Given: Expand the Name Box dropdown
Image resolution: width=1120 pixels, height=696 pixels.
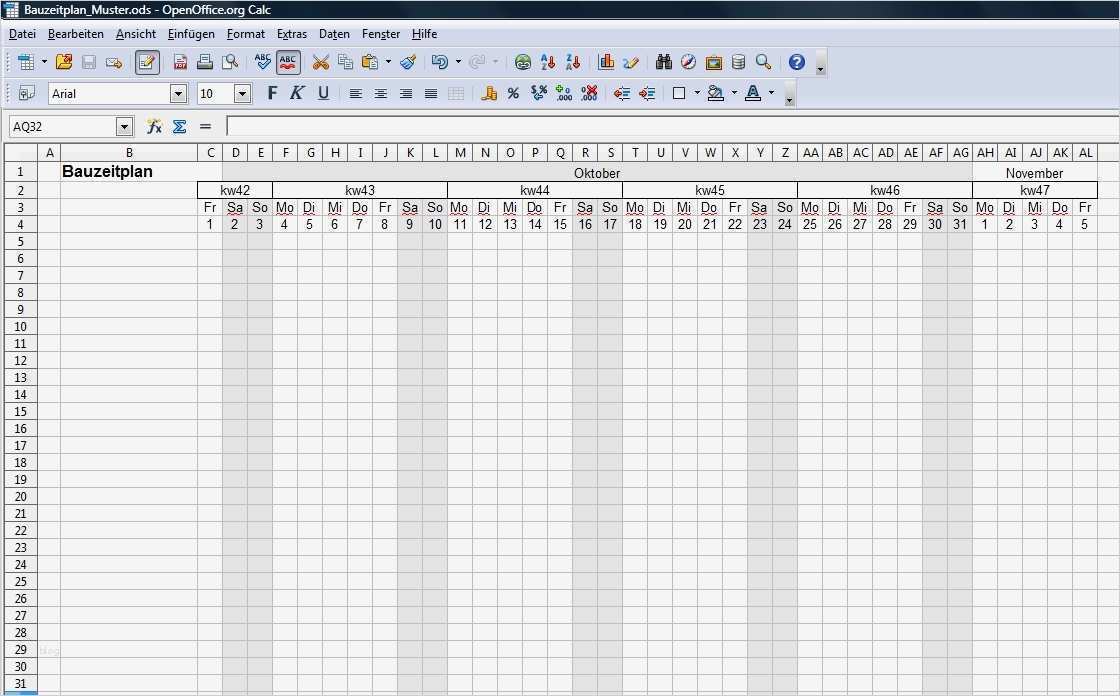Looking at the screenshot, I should 124,126.
